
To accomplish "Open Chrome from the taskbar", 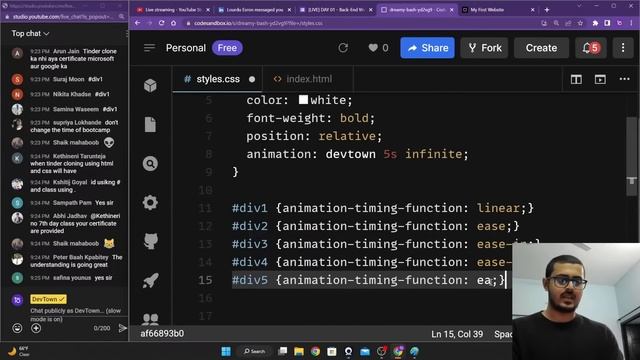I will click(x=315, y=351).
